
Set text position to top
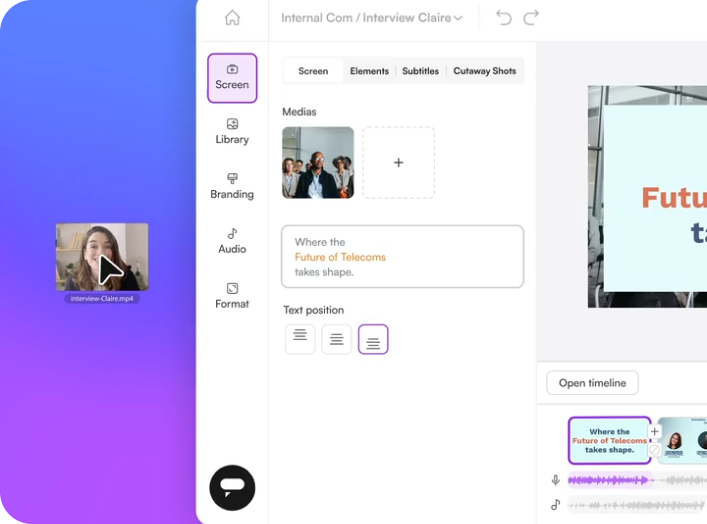click(300, 339)
